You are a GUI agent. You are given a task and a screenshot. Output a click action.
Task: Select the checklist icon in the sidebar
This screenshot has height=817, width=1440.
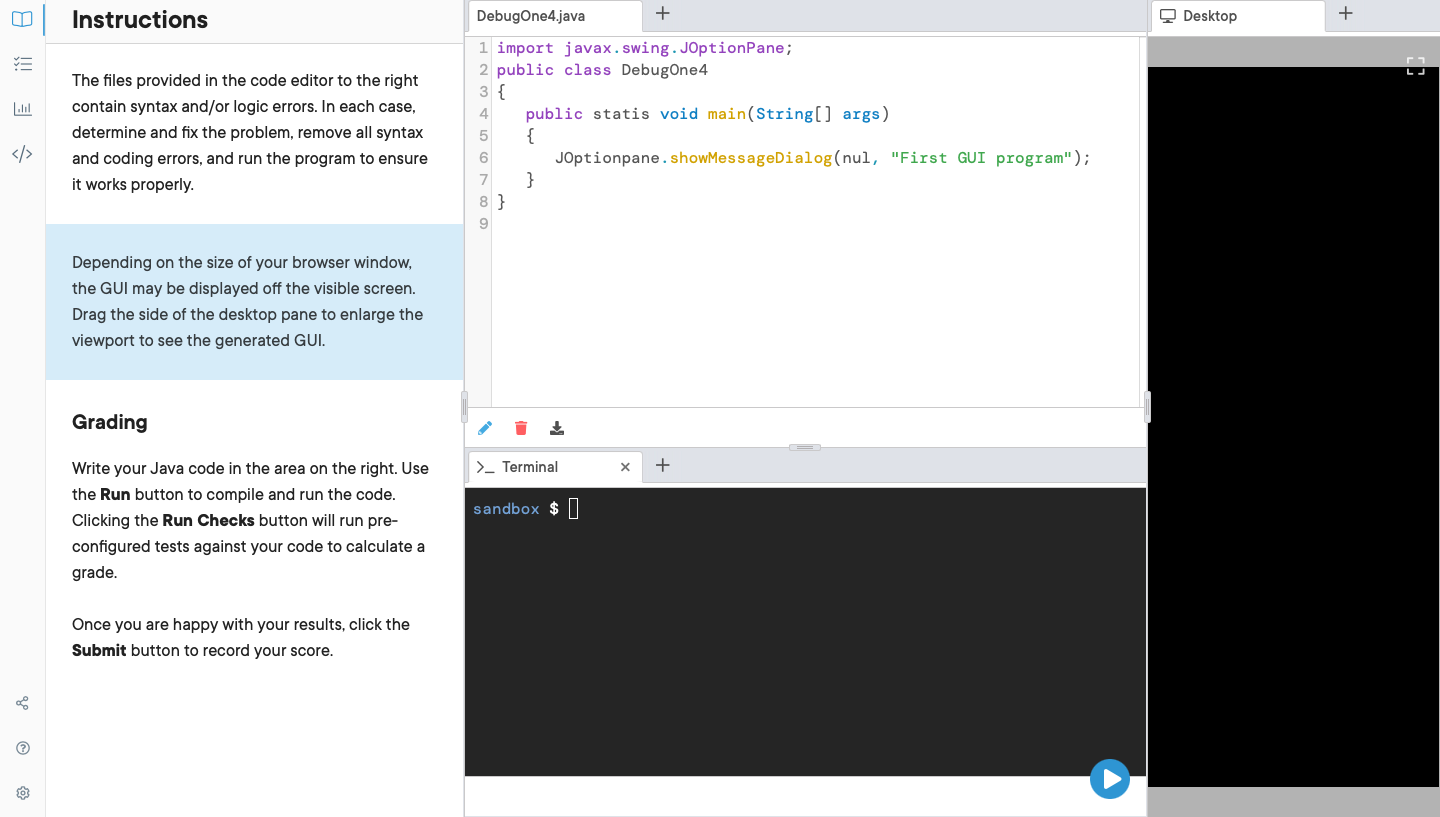click(22, 63)
